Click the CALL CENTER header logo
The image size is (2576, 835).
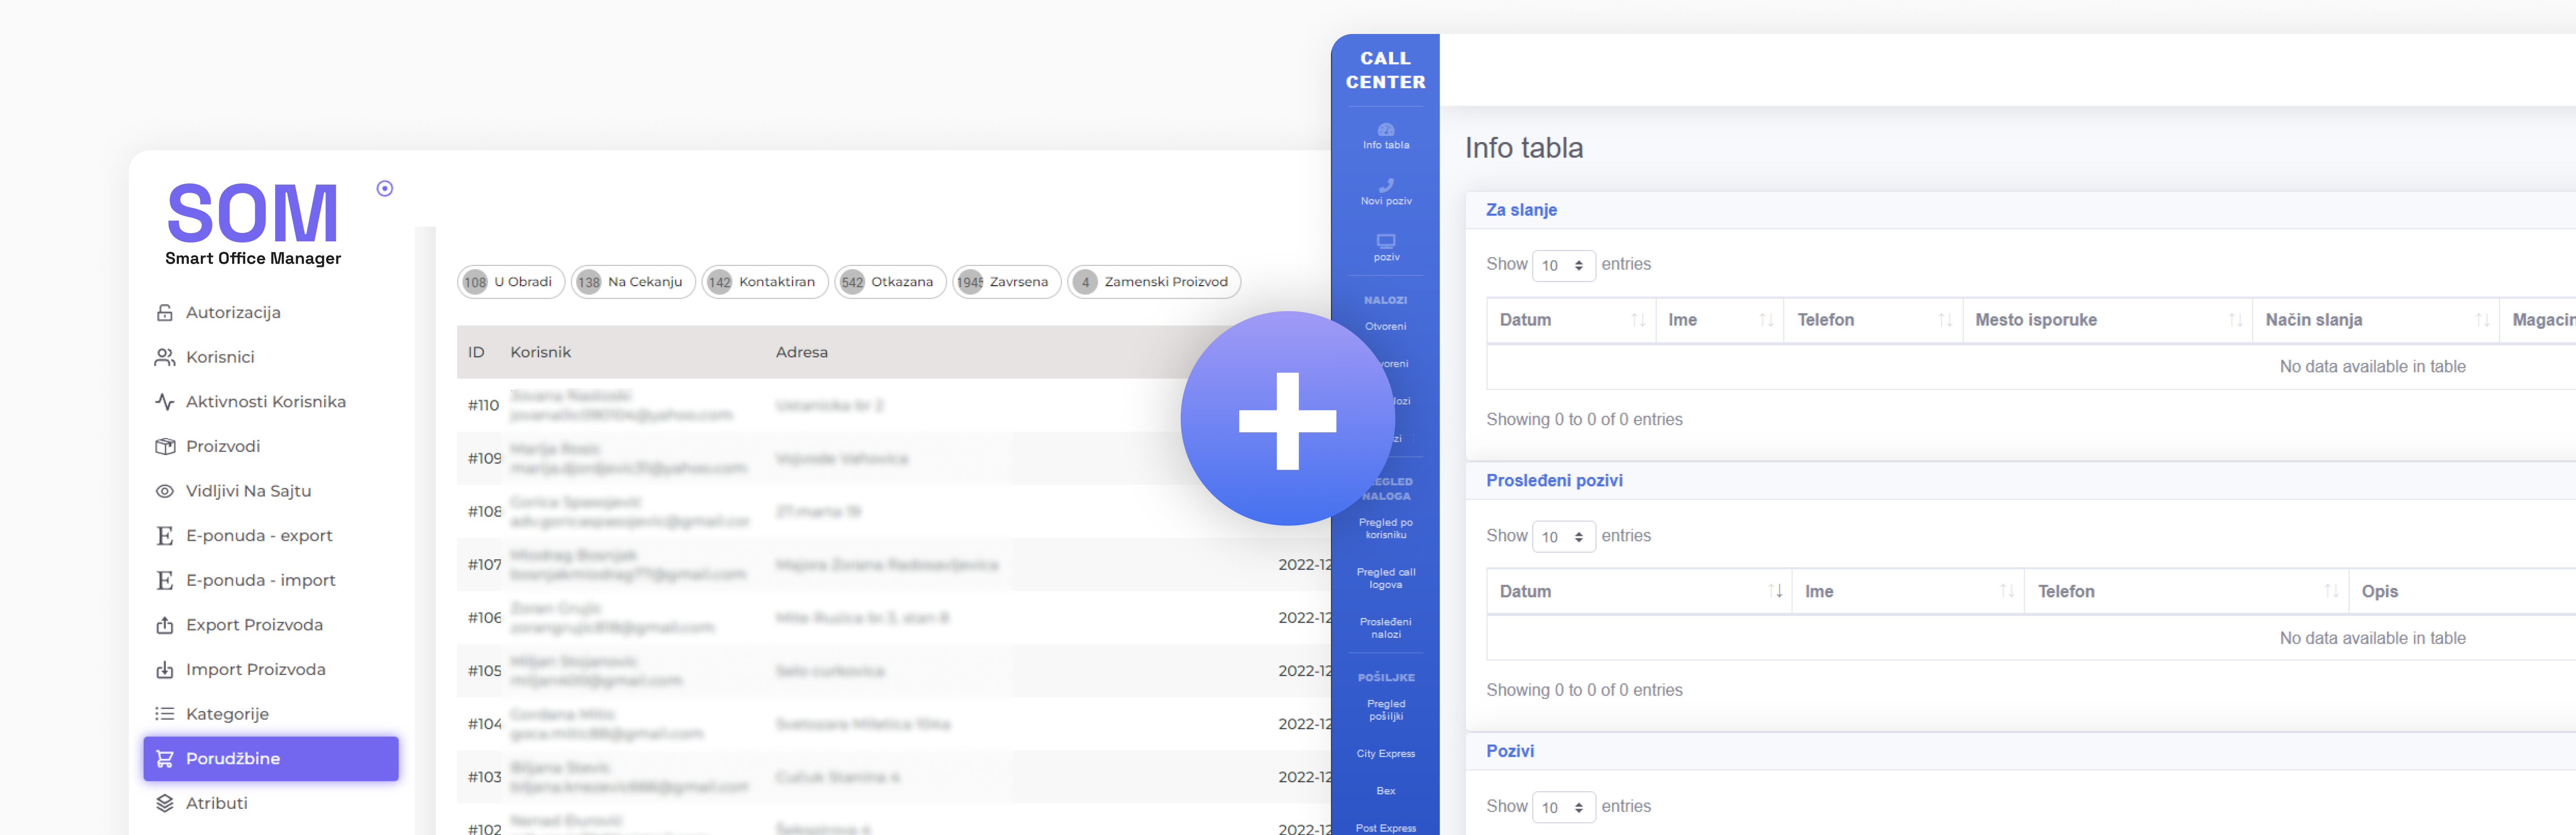point(1385,70)
